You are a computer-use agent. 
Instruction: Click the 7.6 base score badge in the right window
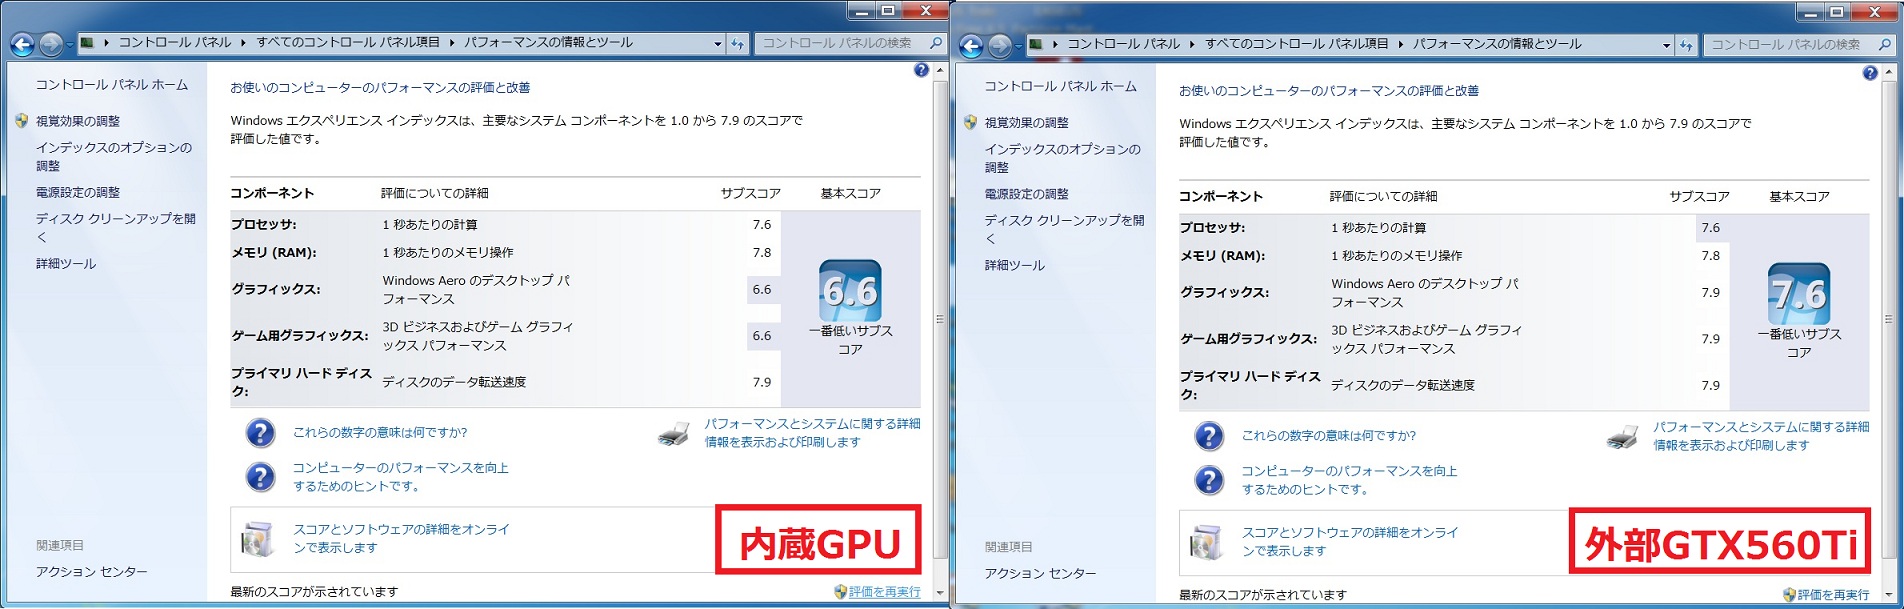(1799, 293)
